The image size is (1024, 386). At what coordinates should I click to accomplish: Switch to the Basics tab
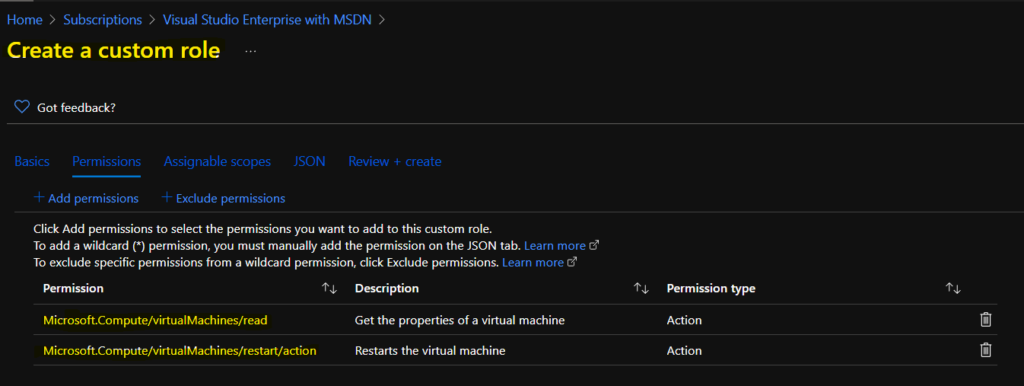[x=32, y=161]
